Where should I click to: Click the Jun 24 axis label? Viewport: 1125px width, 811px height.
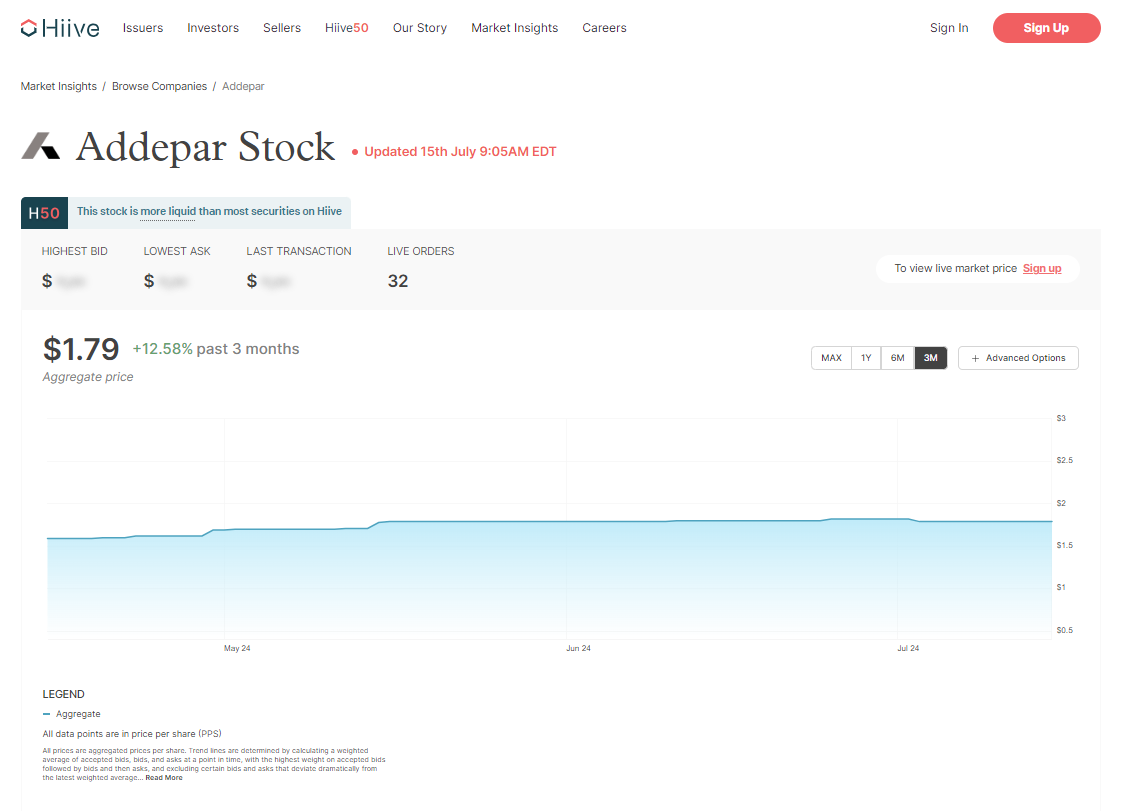pos(578,648)
